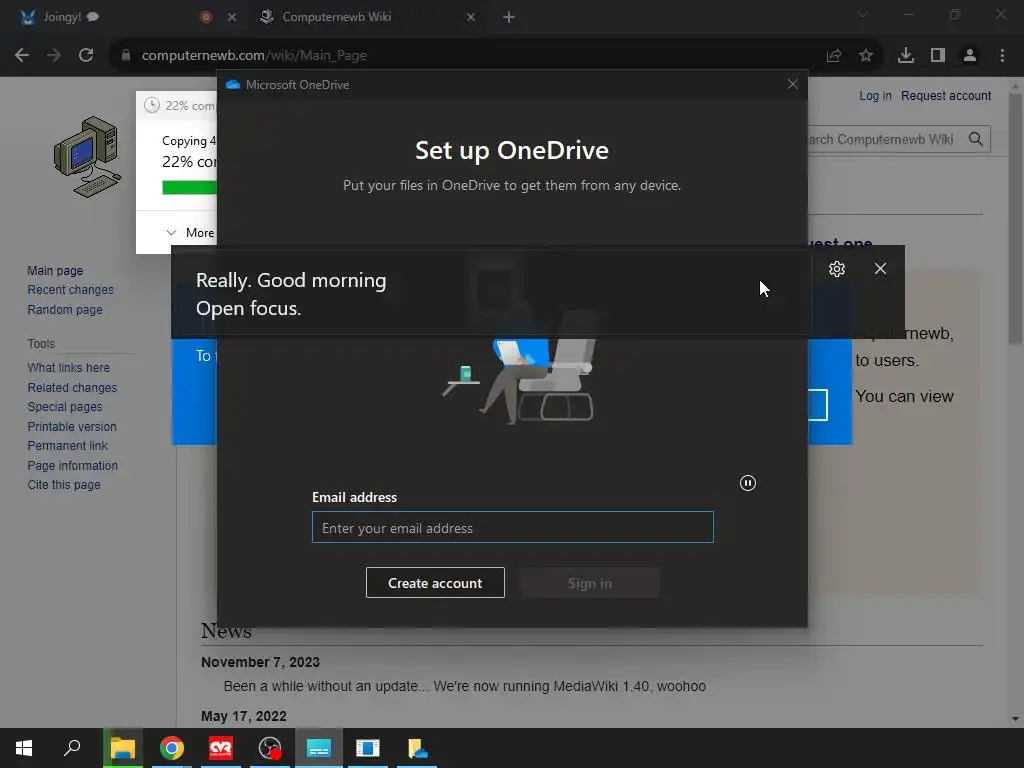Image resolution: width=1024 pixels, height=768 pixels.
Task: Close the live captions bar
Action: 880,269
